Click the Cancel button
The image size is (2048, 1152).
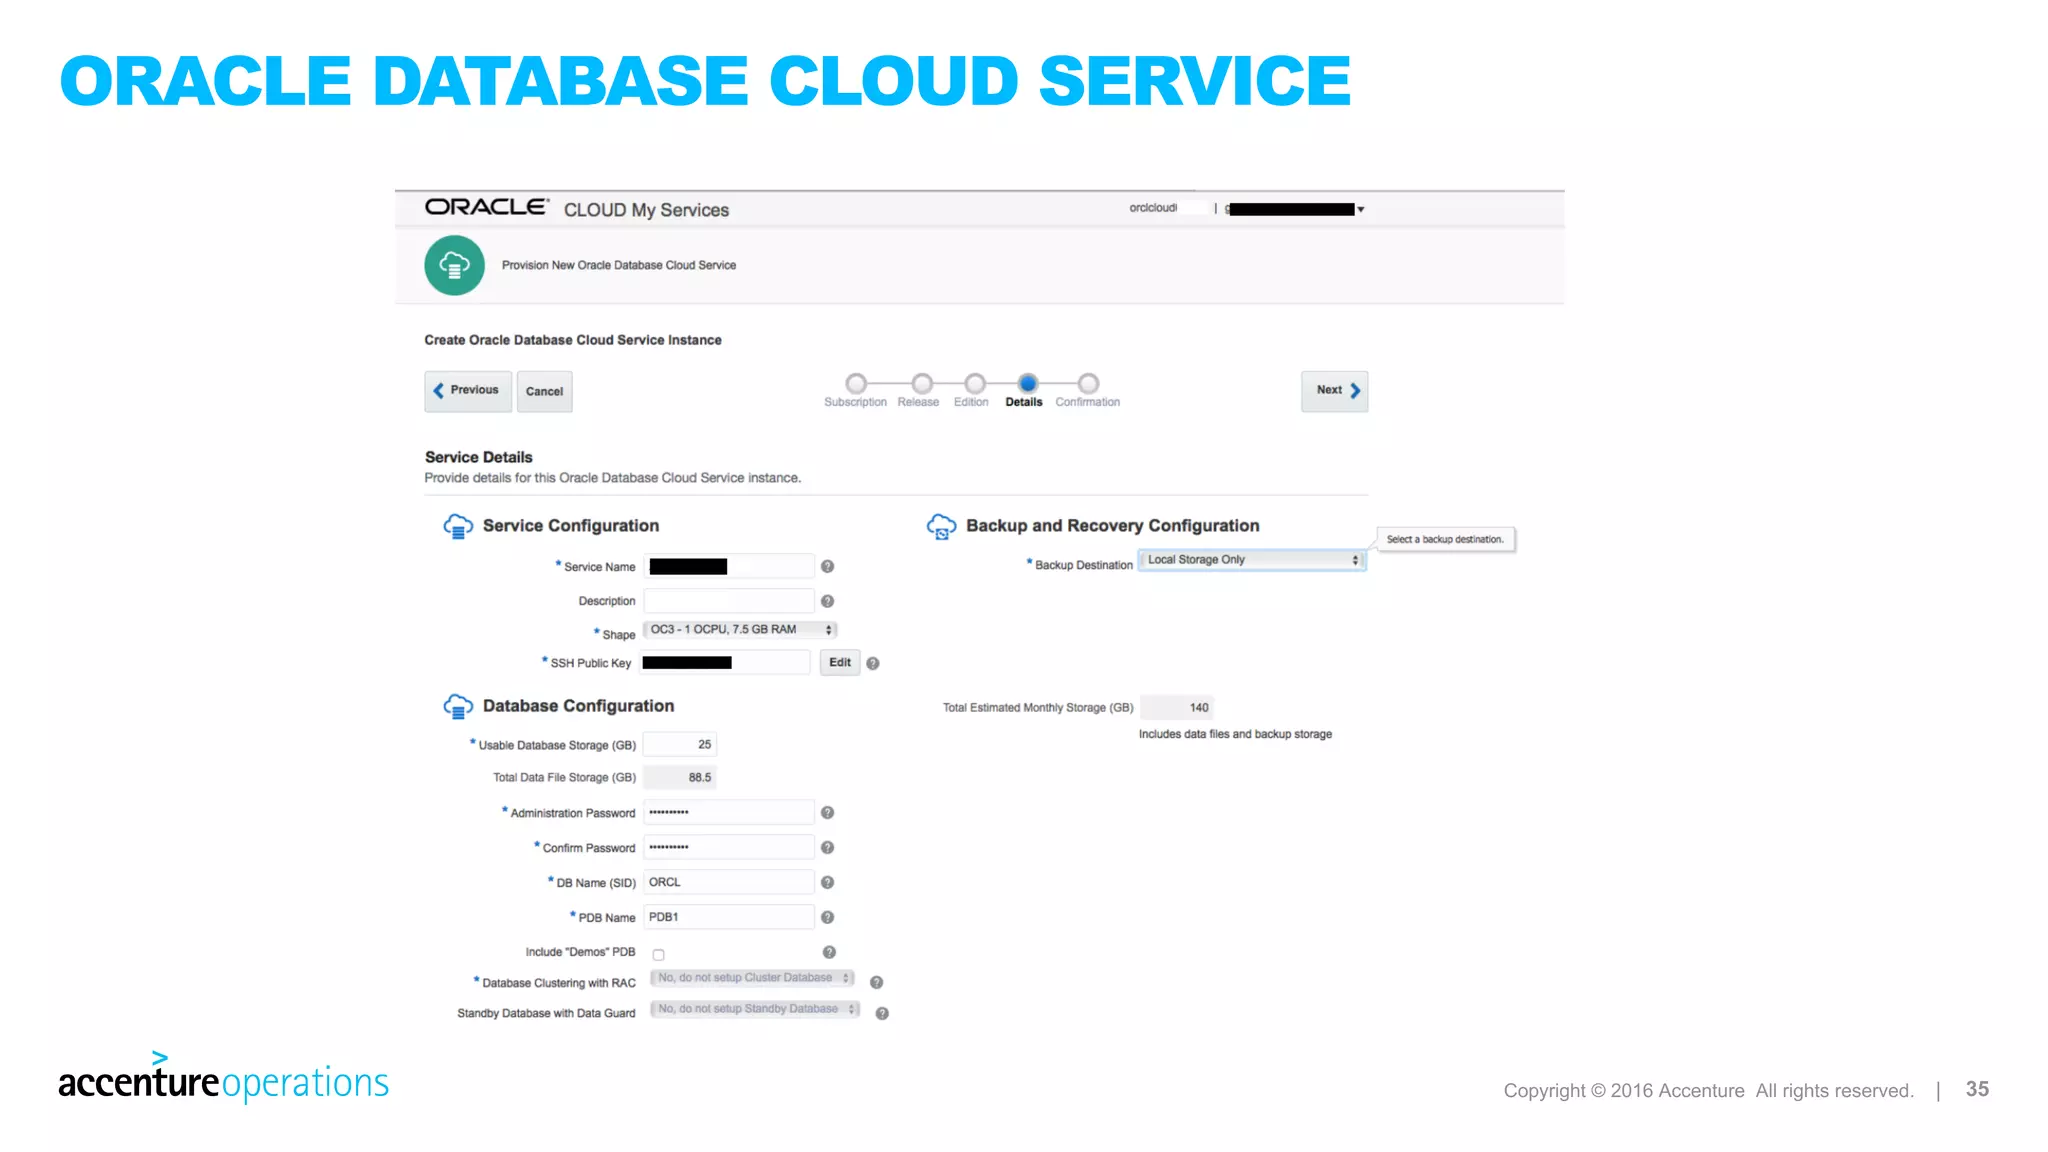click(x=545, y=391)
